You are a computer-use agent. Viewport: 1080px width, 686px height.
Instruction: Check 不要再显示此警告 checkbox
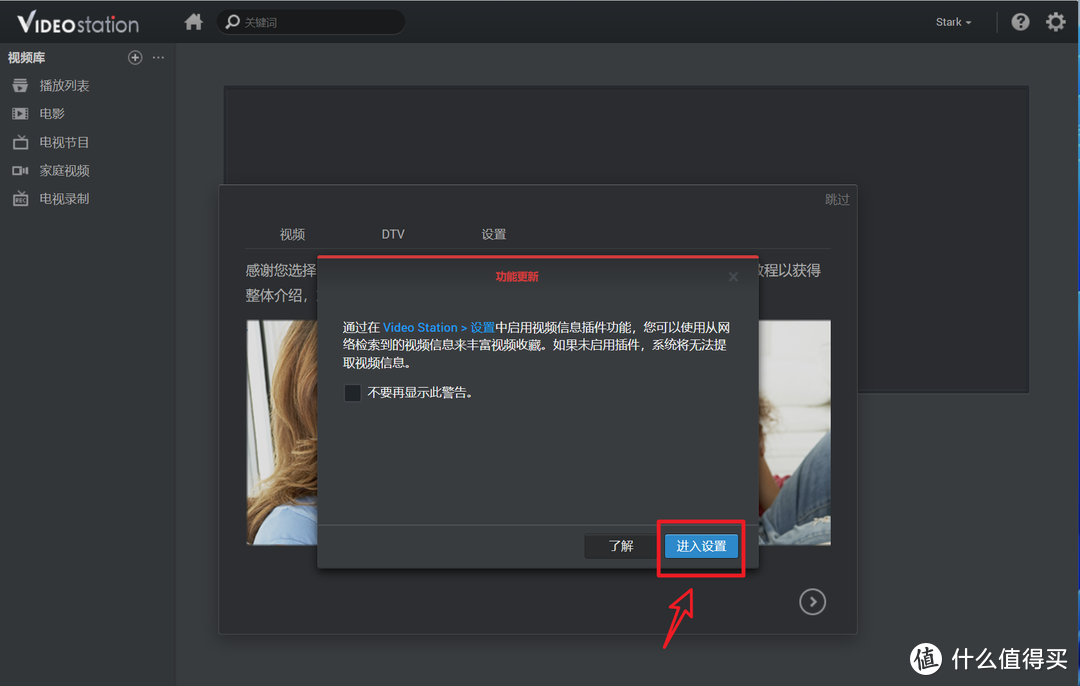tap(352, 393)
